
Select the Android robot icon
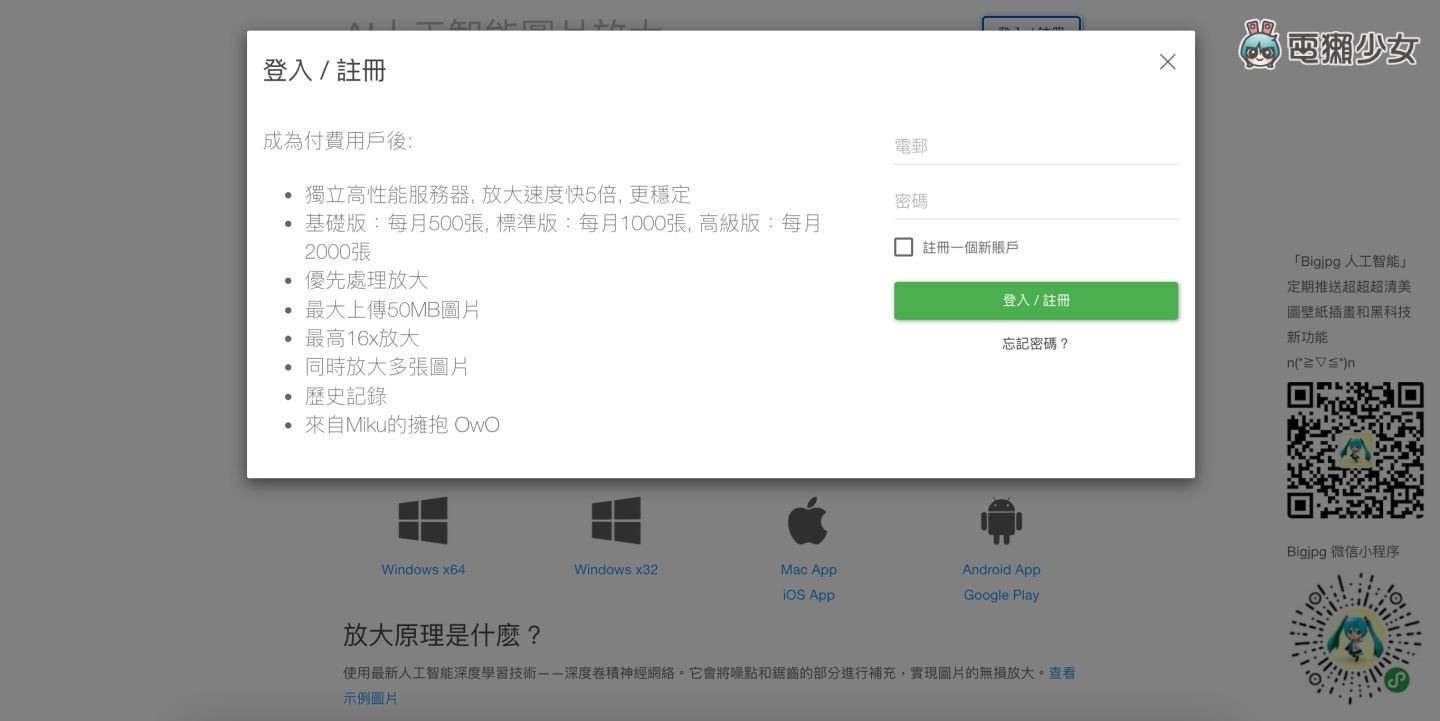(1001, 518)
